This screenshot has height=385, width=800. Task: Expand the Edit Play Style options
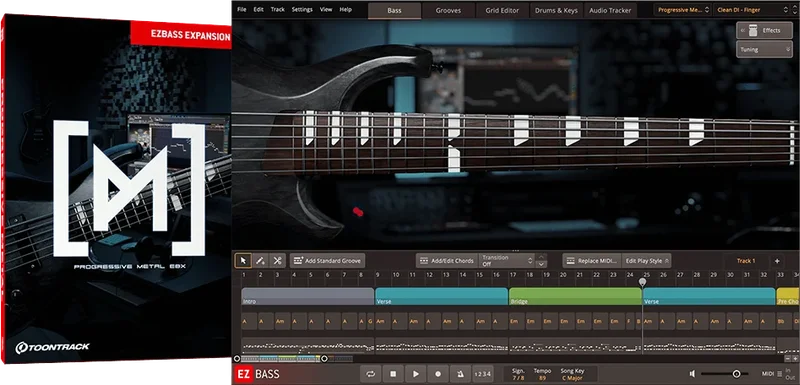point(647,261)
